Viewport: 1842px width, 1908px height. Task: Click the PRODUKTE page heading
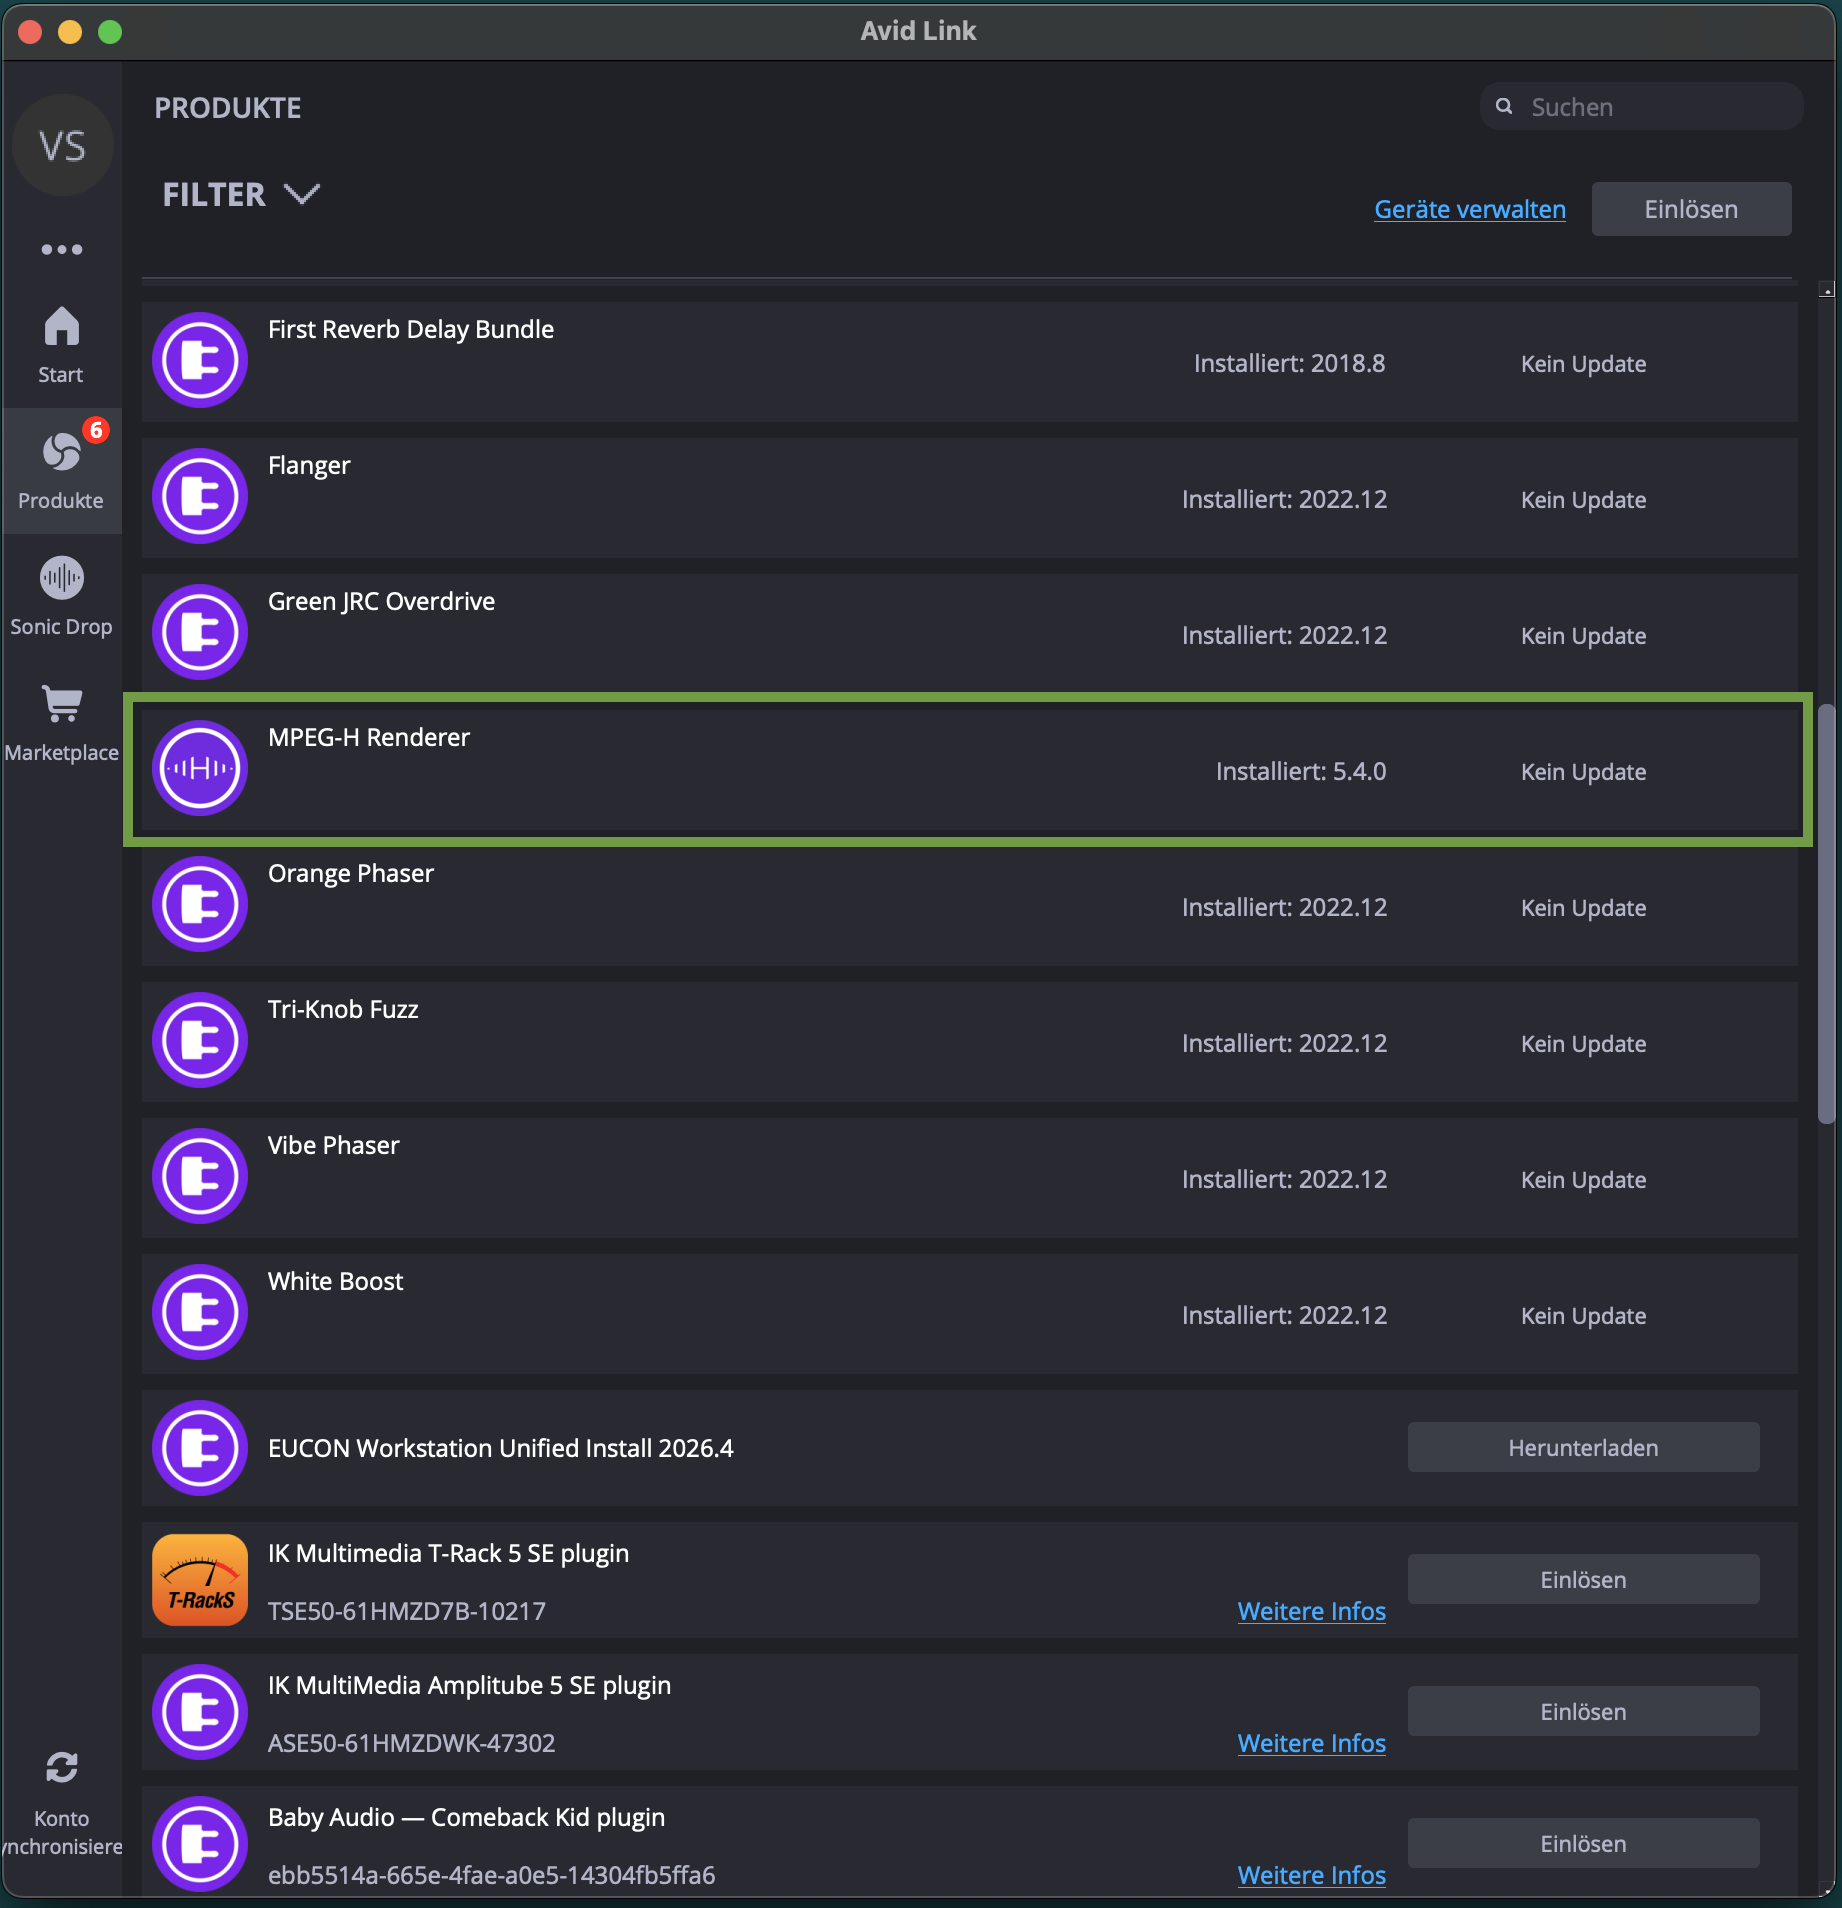click(x=228, y=108)
